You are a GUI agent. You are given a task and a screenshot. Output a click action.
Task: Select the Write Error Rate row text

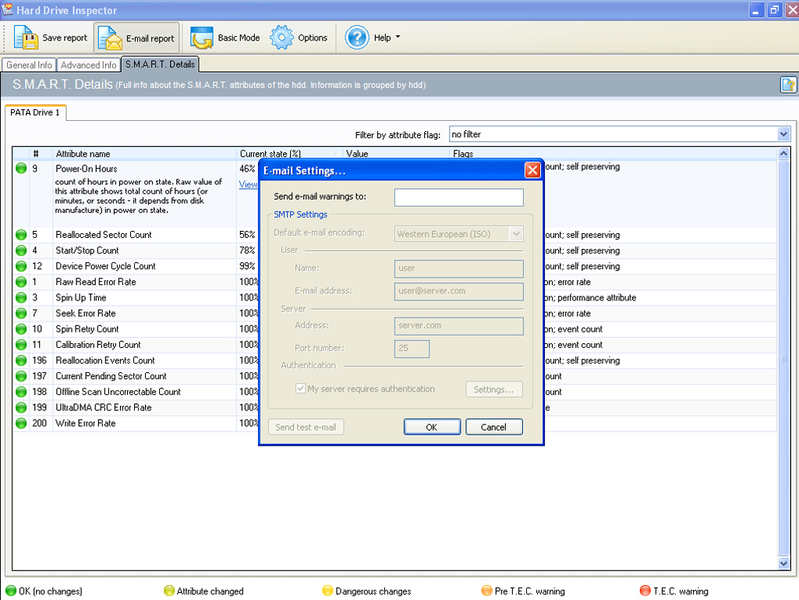pos(86,424)
